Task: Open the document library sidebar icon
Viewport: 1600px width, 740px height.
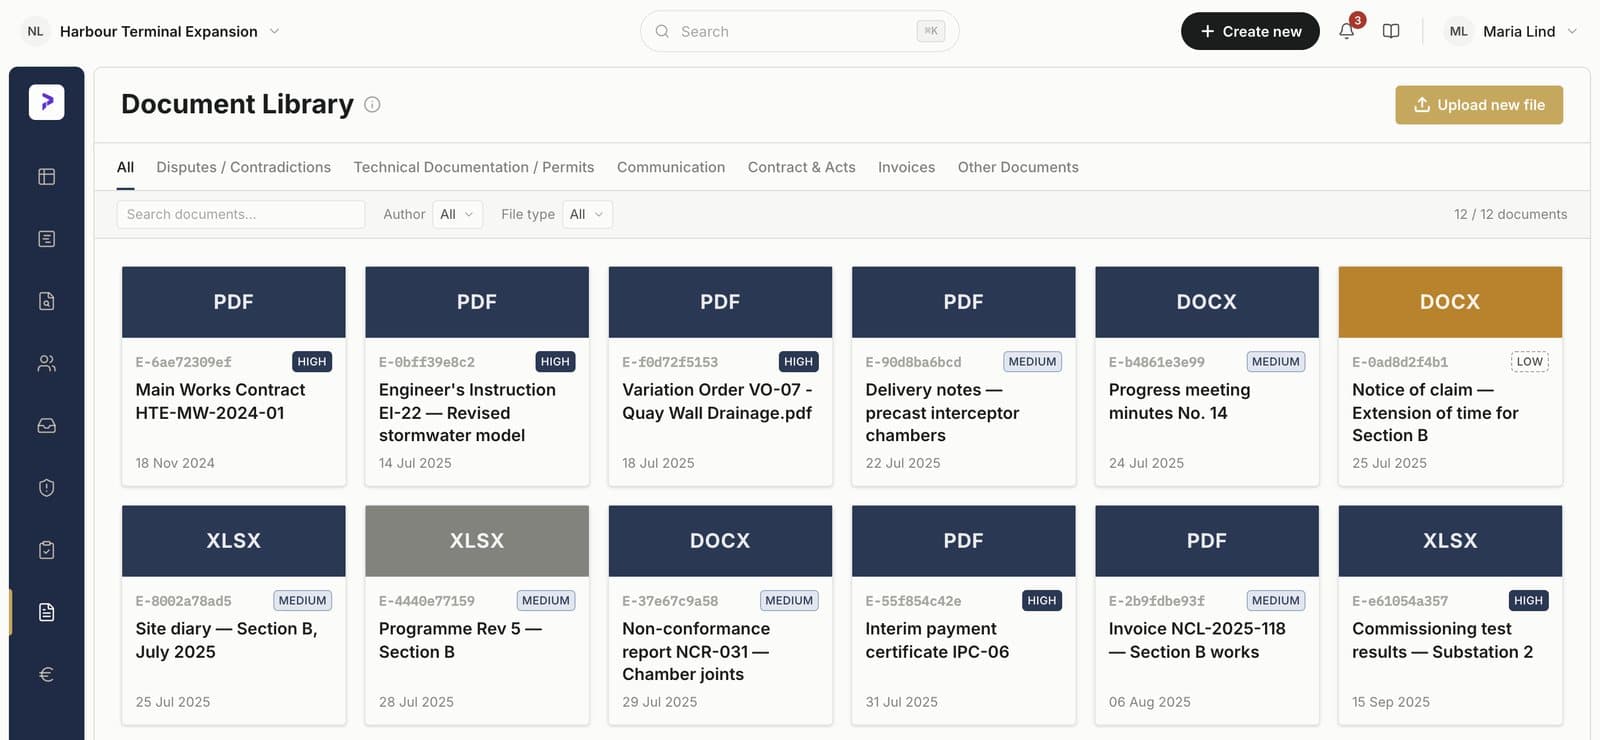Action: [x=47, y=612]
